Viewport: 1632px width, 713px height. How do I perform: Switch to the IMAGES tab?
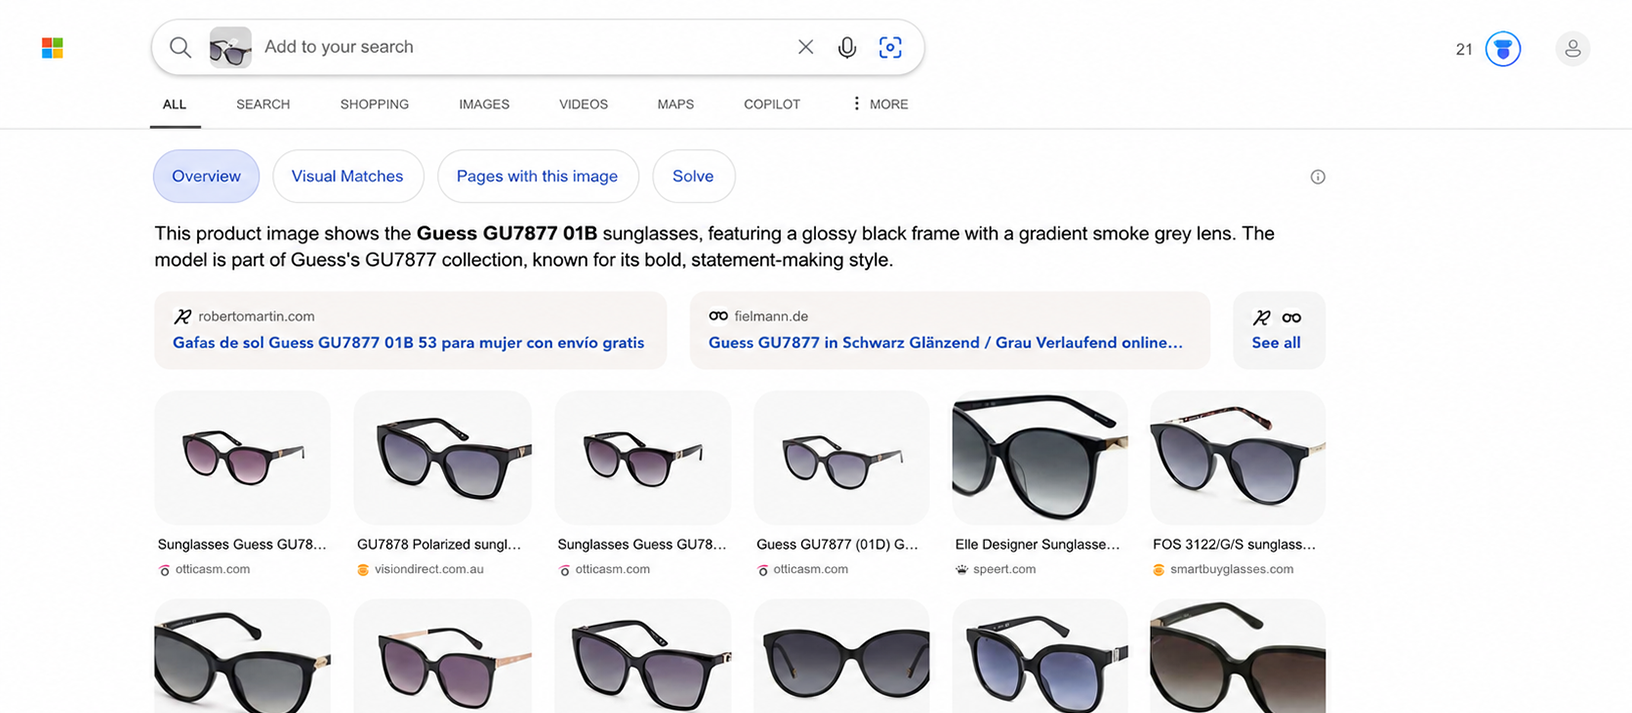(x=484, y=104)
